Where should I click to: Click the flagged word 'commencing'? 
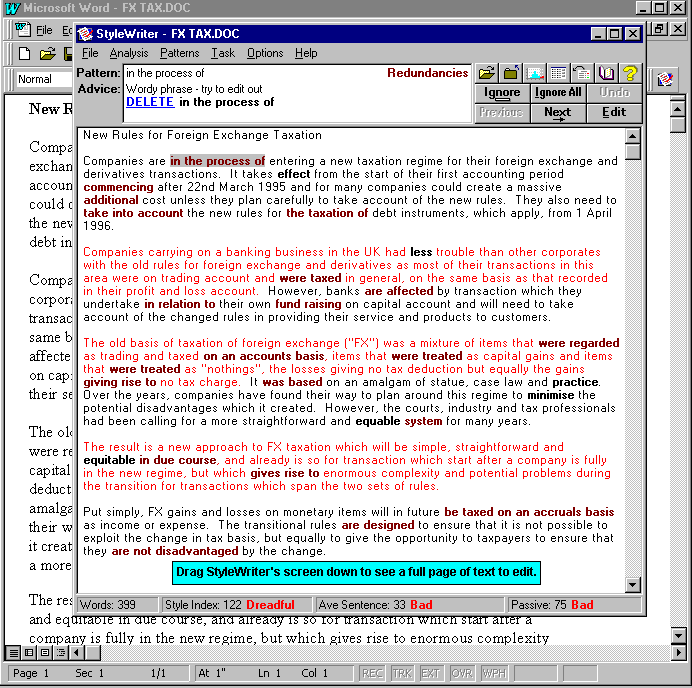118,187
